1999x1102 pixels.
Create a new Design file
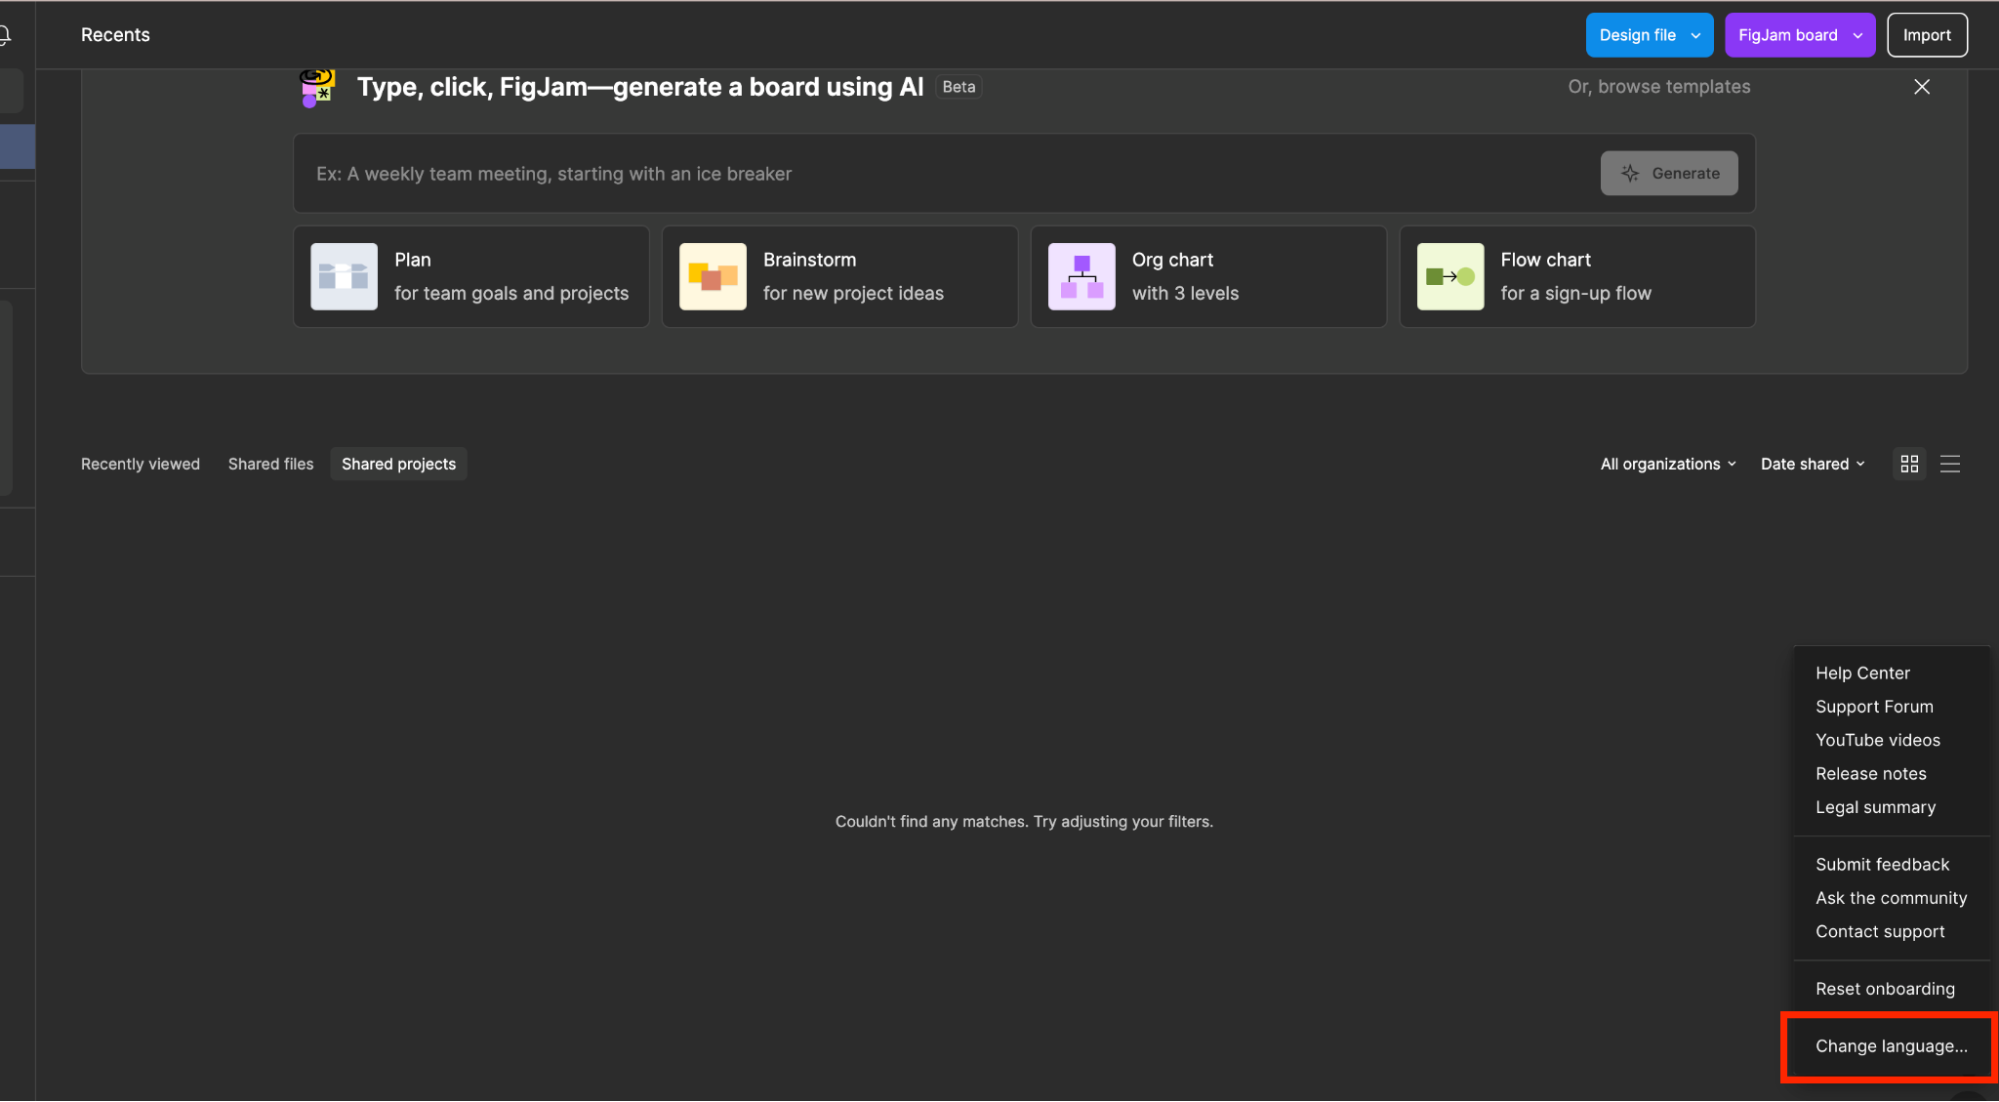click(1638, 36)
